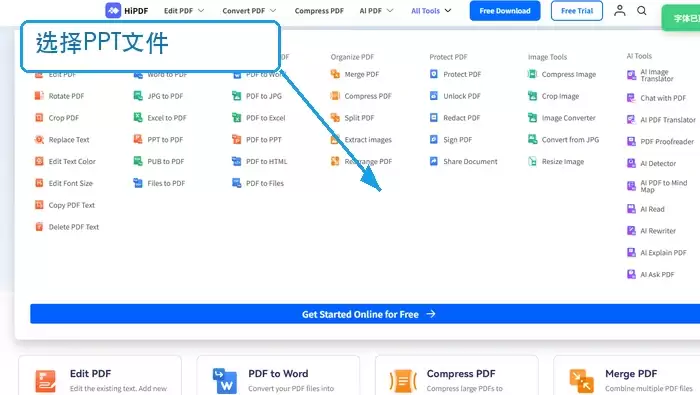700x395 pixels.
Task: Click the AI Detector icon
Action: point(631,163)
